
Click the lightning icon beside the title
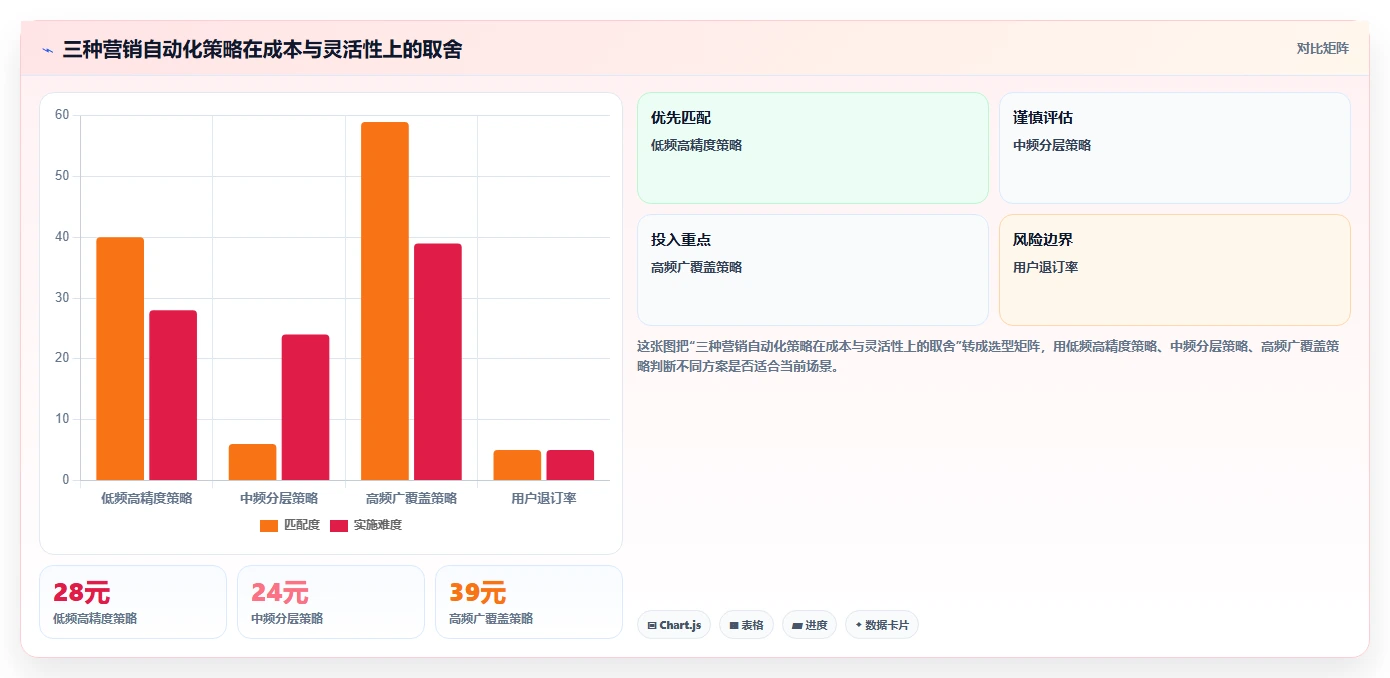(x=47, y=50)
